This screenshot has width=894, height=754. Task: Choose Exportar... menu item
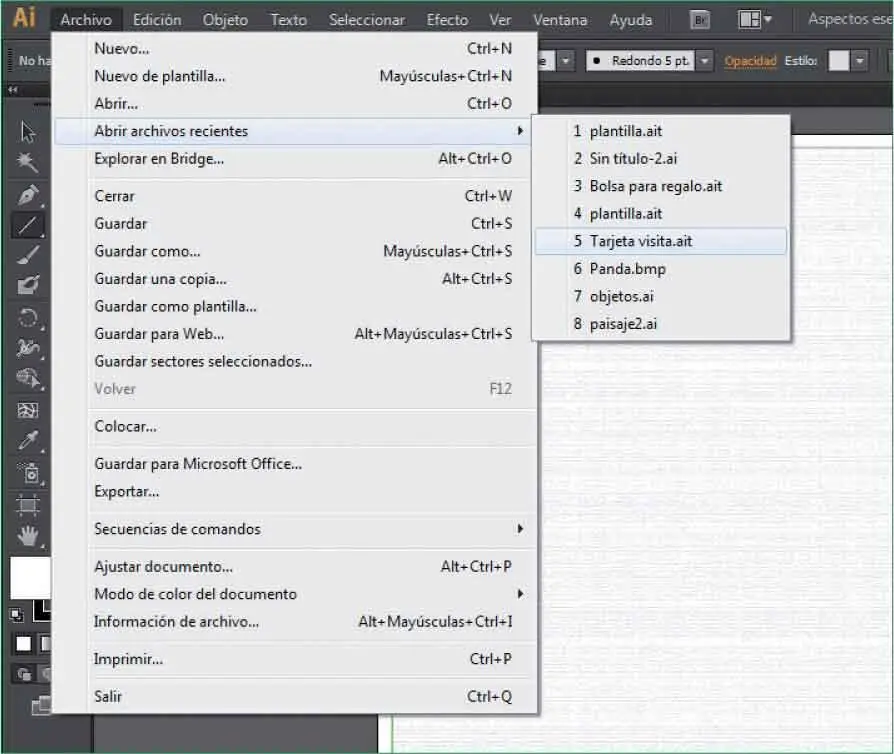click(x=295, y=491)
